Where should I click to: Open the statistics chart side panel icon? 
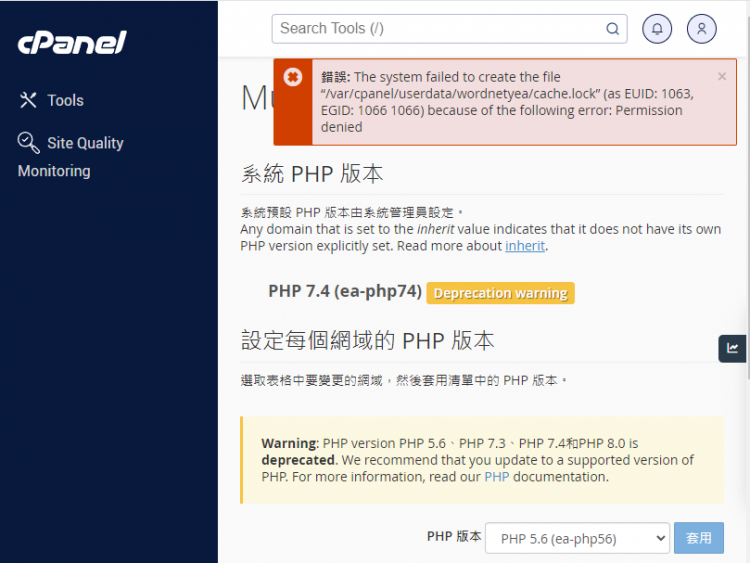732,348
